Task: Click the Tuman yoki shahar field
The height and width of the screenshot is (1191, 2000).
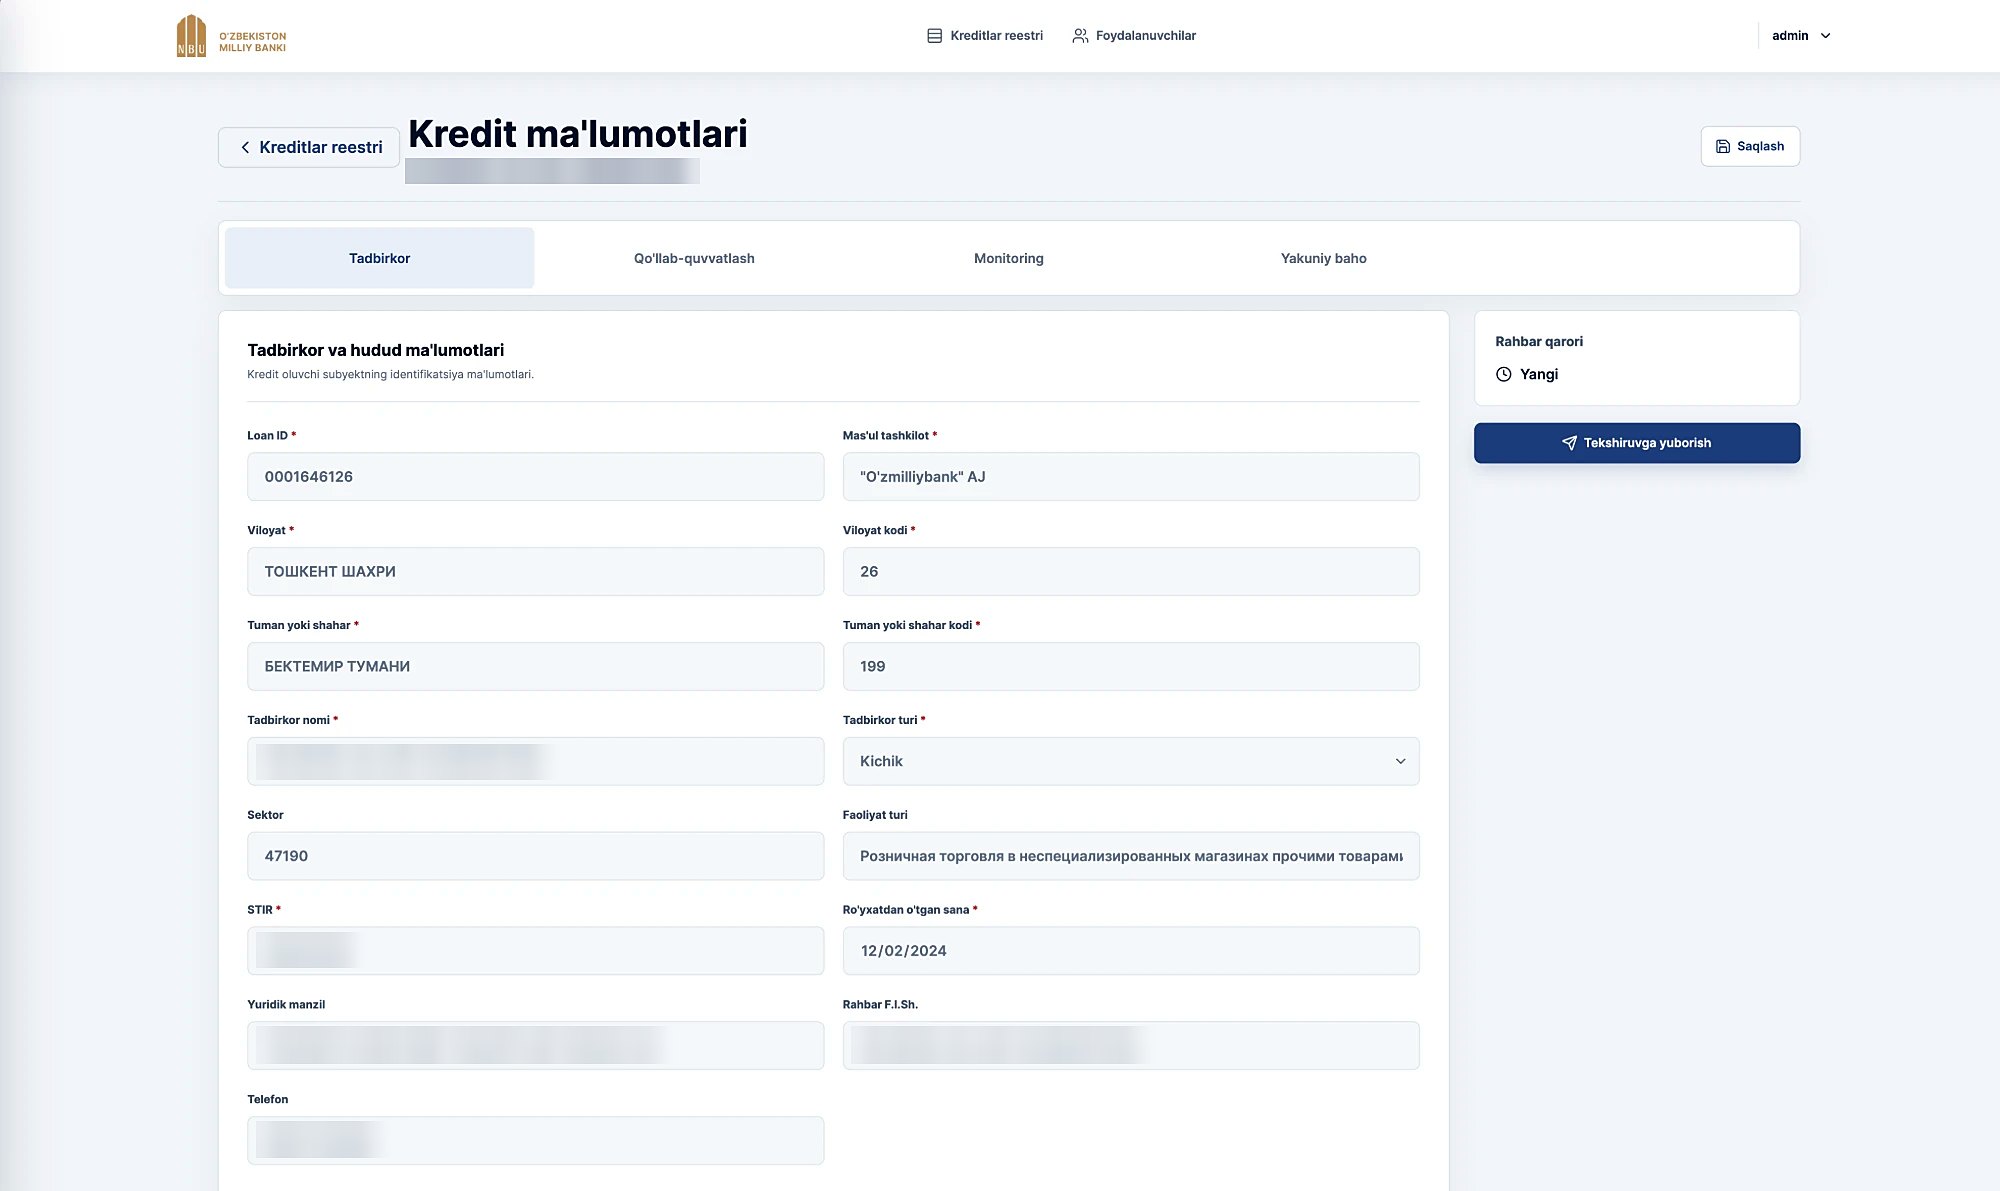Action: coord(535,666)
